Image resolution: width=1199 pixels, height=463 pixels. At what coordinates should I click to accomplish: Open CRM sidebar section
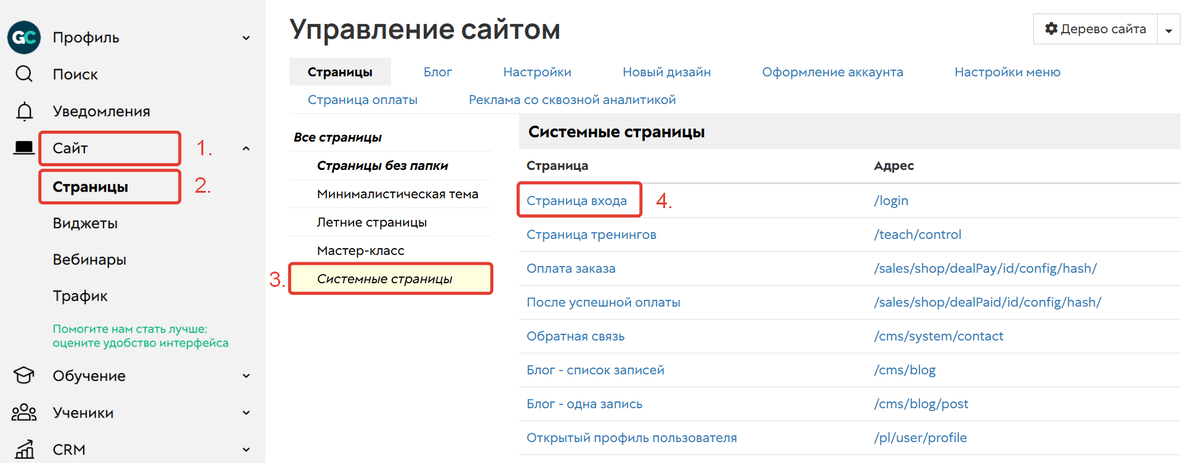pos(68,449)
